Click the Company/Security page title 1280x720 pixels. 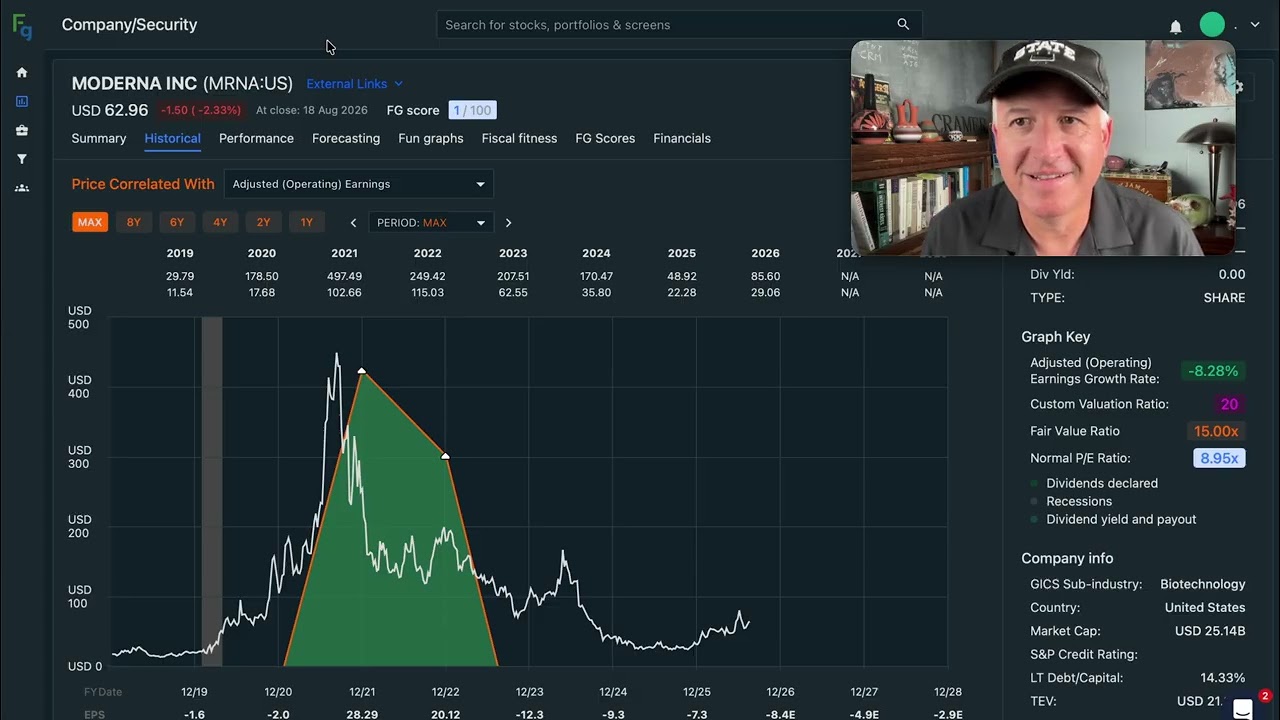[130, 25]
